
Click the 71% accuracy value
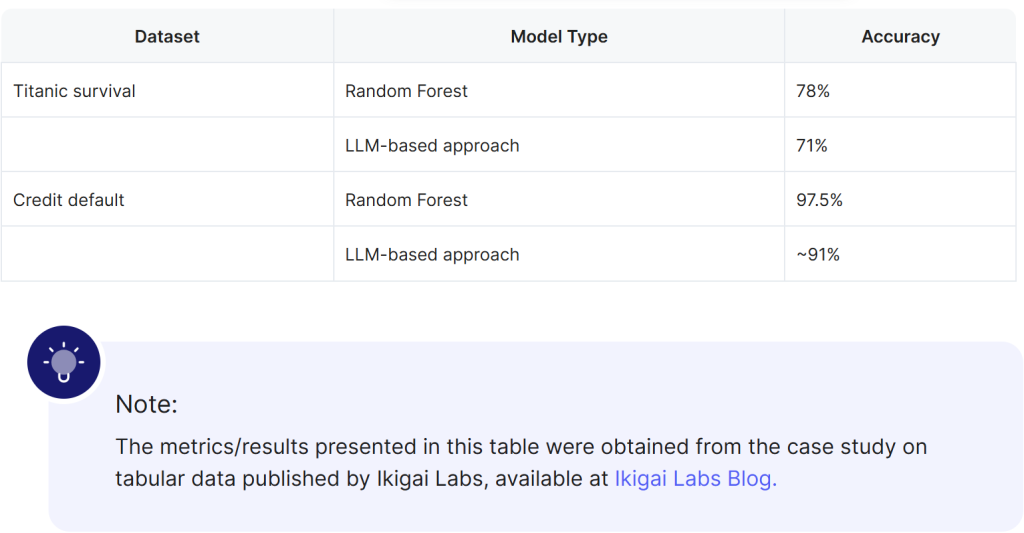(812, 146)
